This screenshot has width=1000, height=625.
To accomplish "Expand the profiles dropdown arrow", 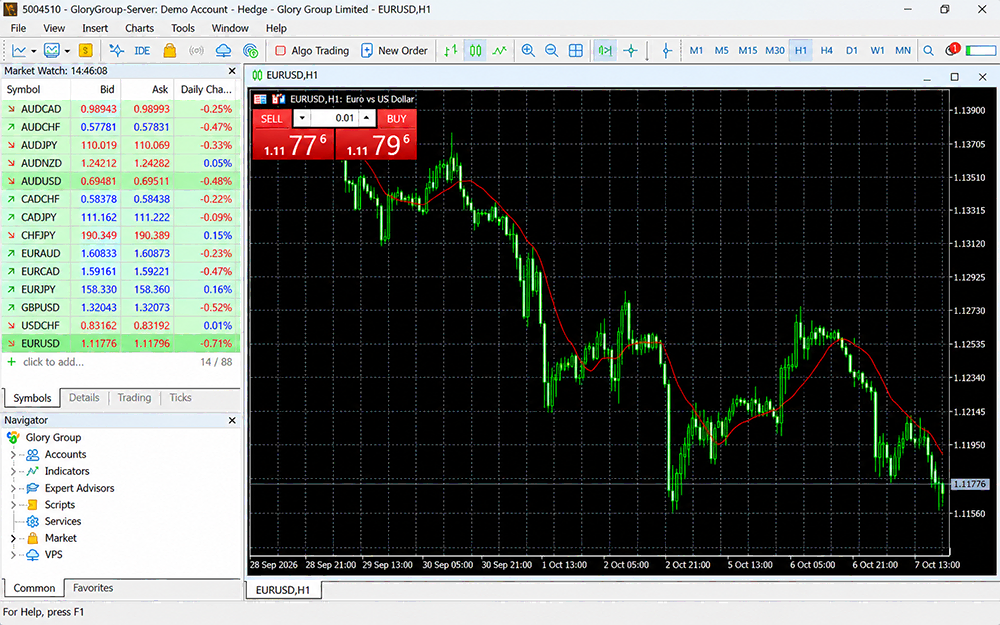I will (x=67, y=51).
